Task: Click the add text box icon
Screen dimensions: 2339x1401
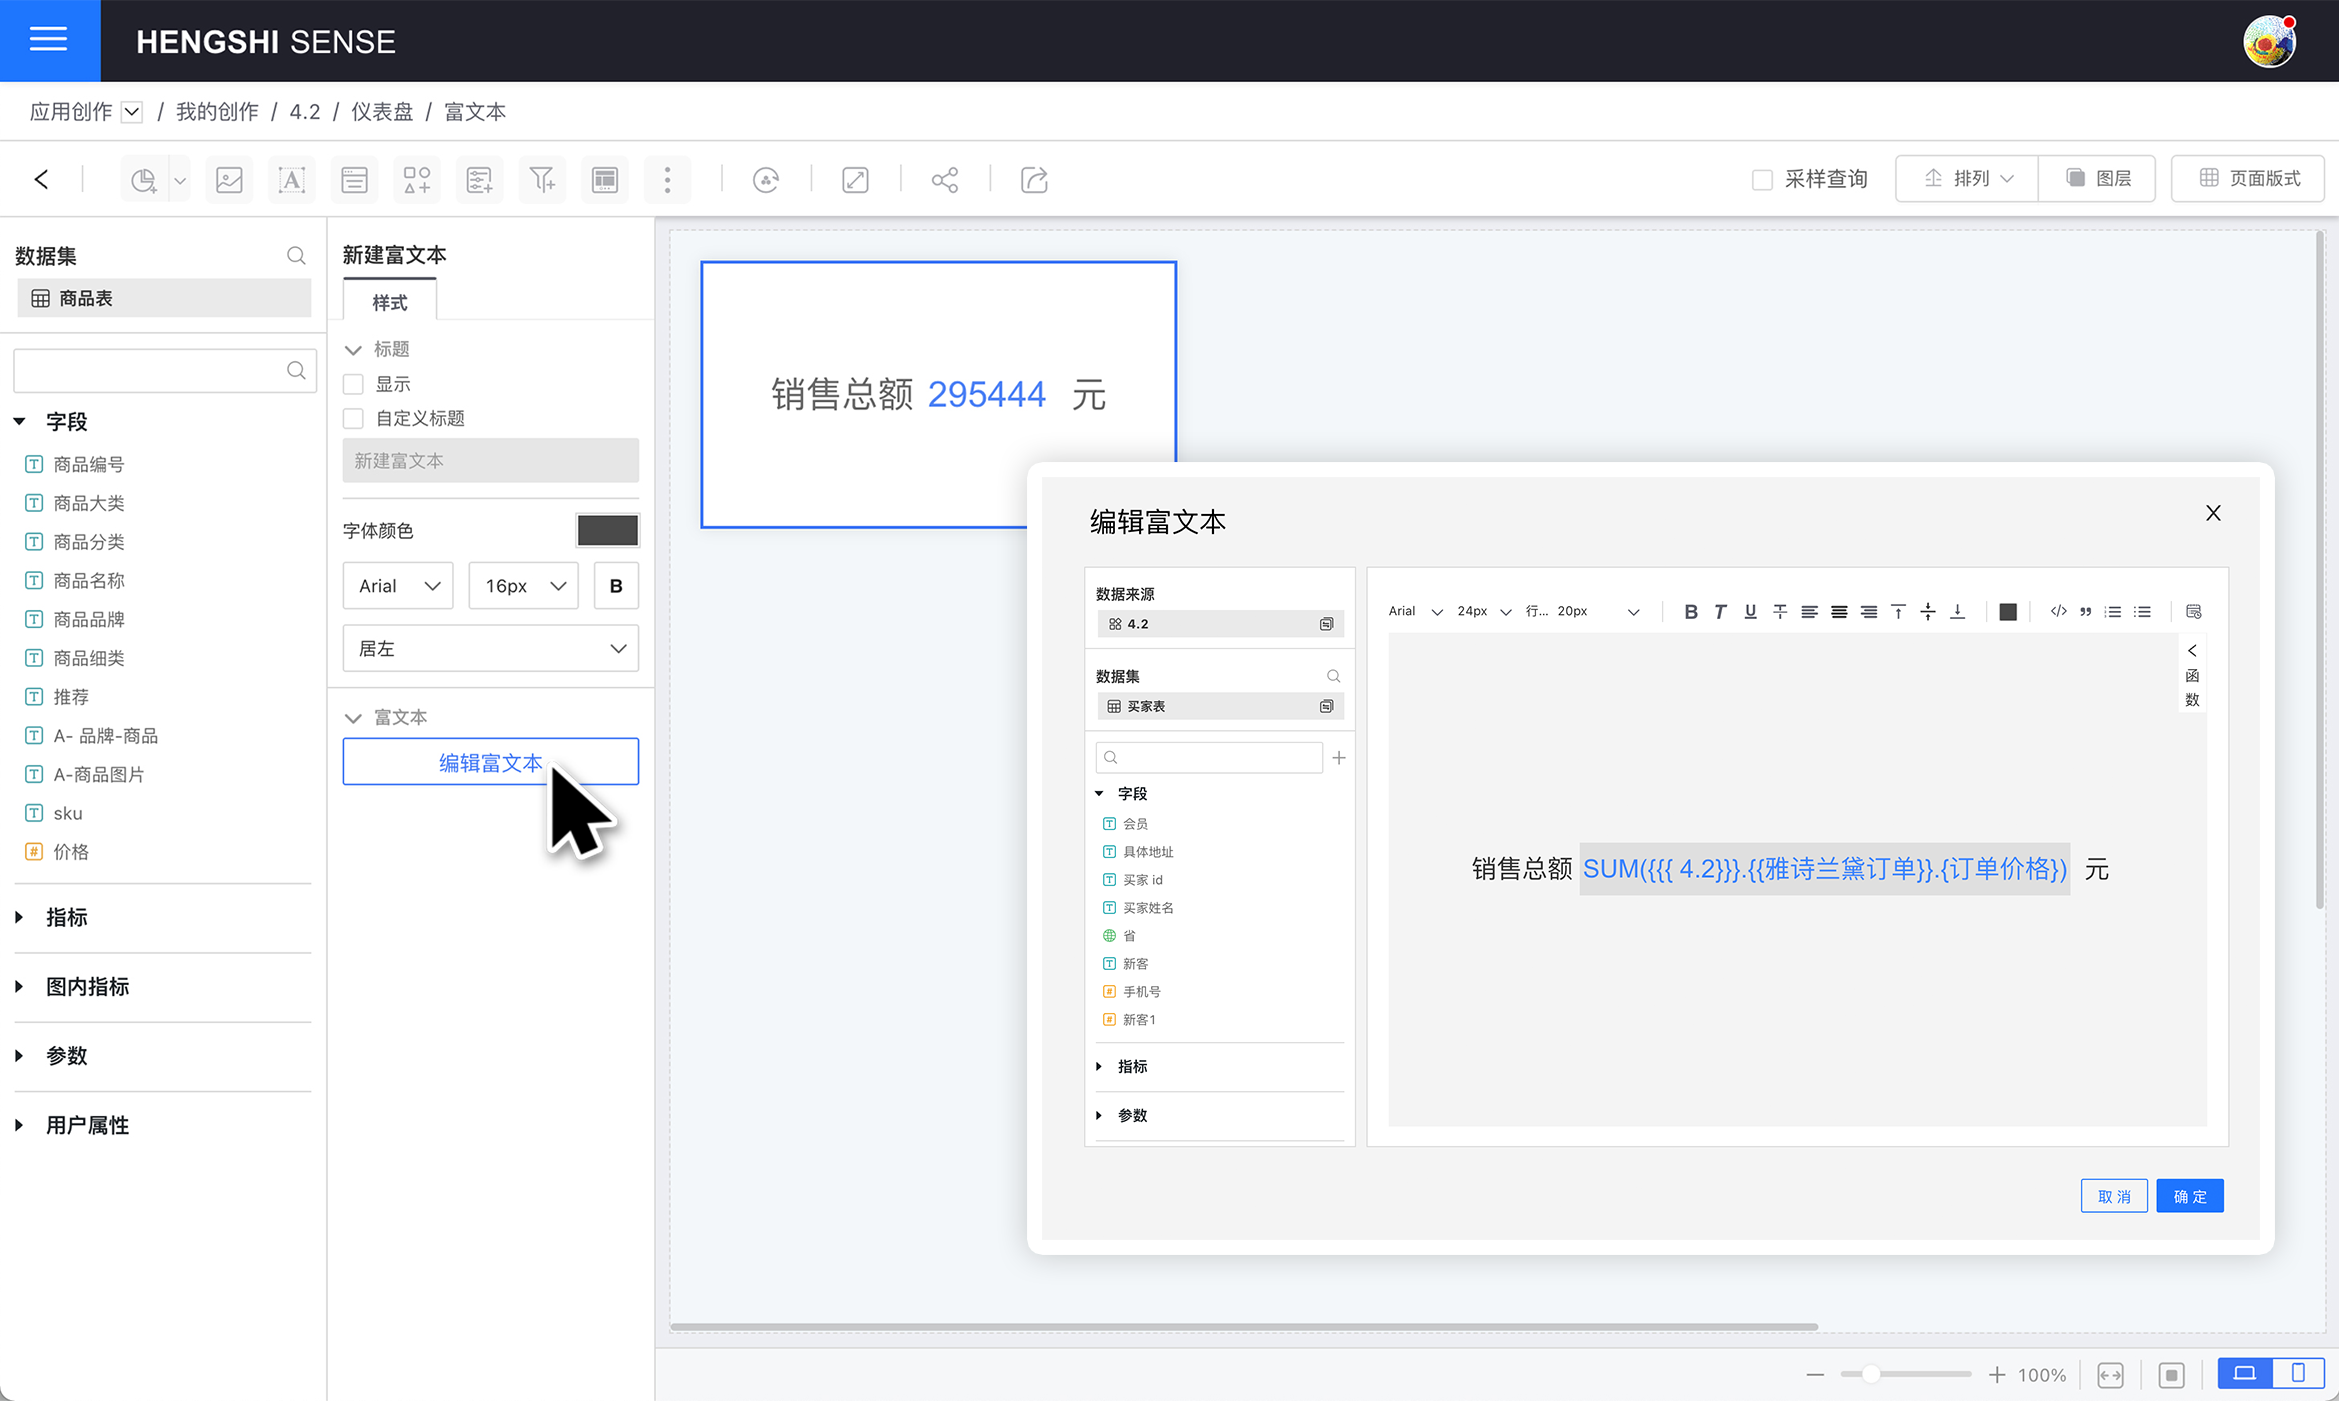Action: click(x=291, y=180)
